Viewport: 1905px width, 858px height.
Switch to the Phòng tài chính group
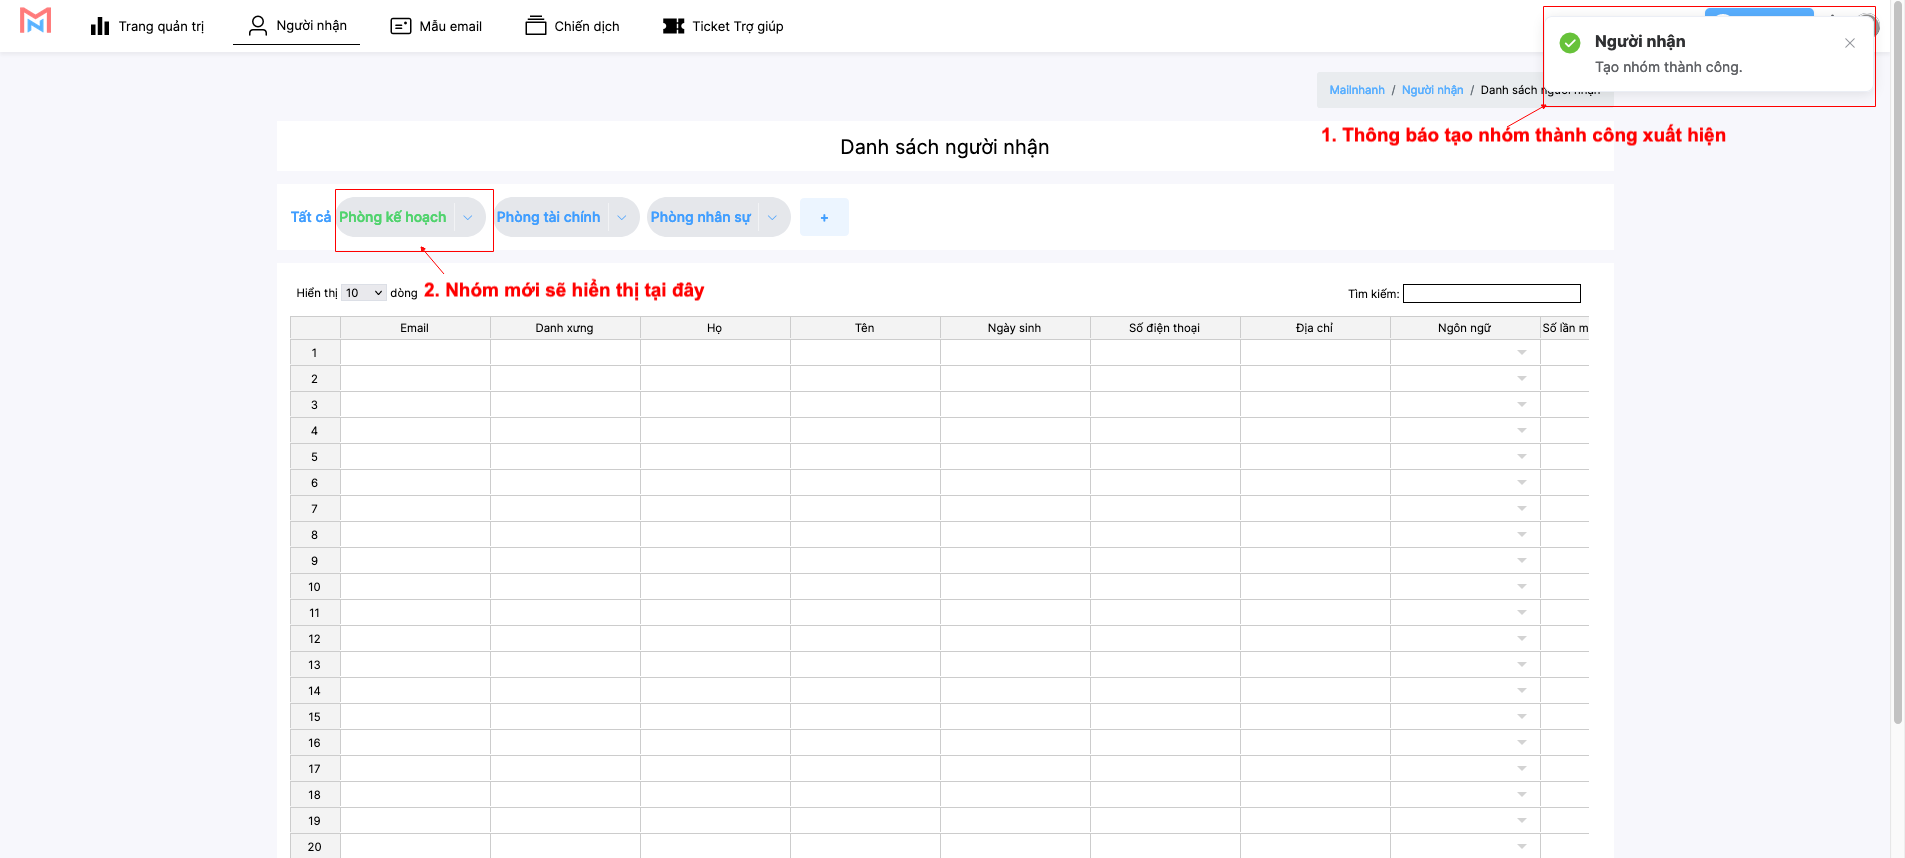(548, 217)
